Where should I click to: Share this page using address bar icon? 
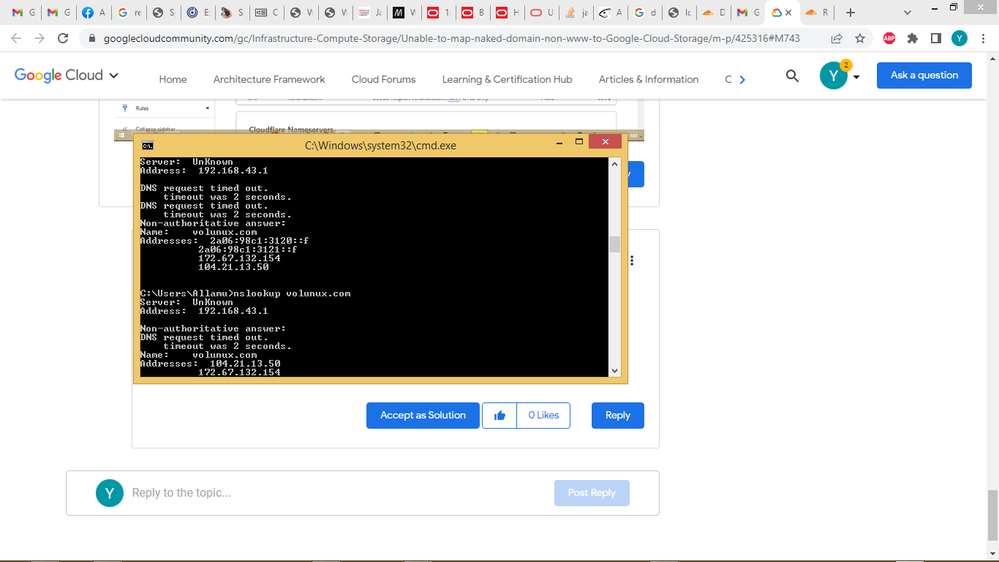837,38
